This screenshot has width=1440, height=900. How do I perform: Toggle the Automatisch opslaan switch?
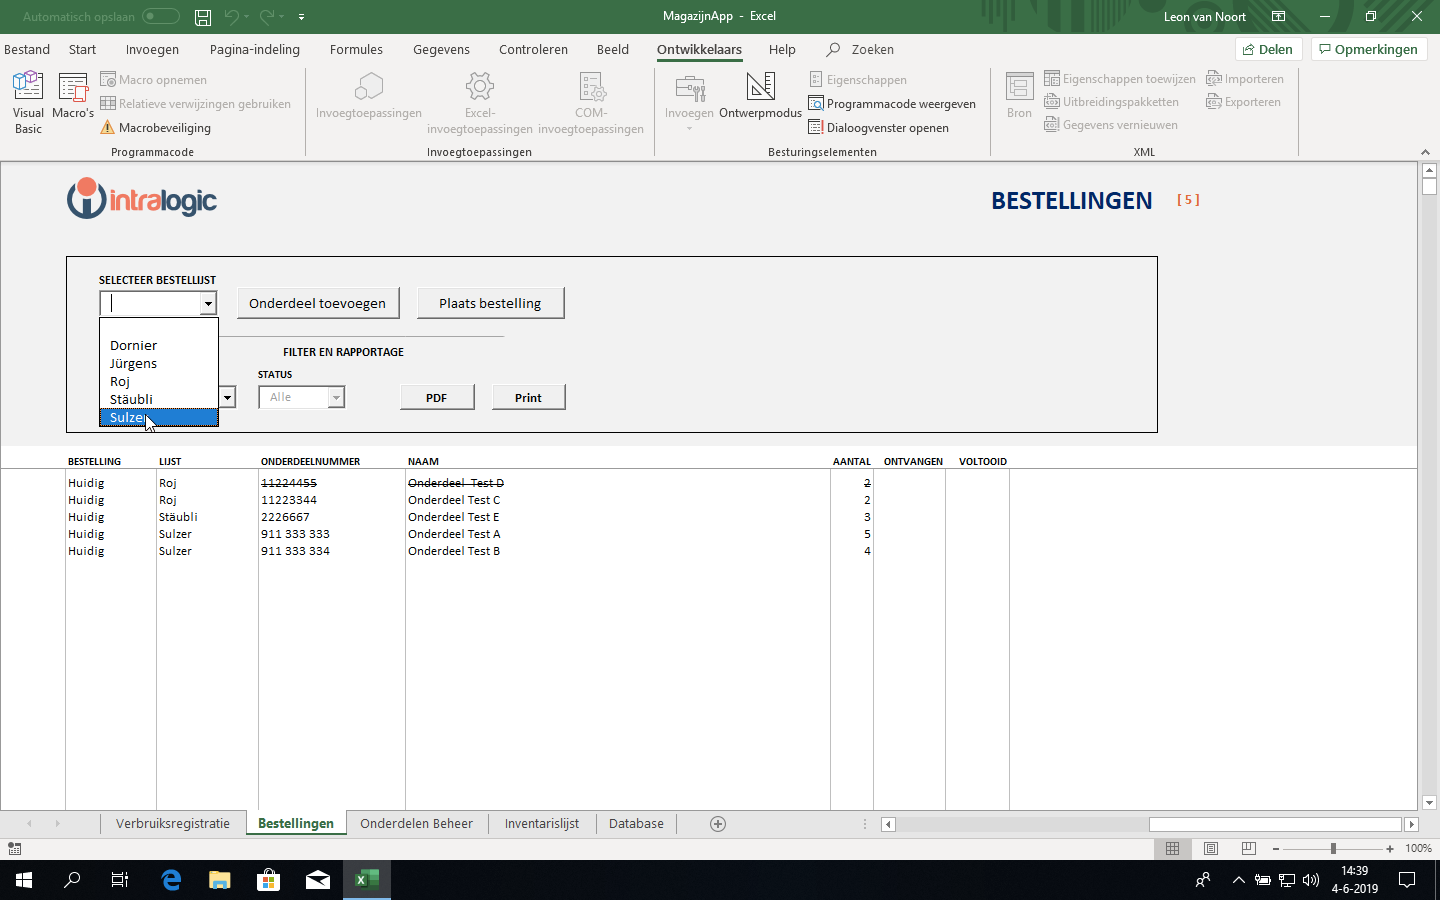point(160,17)
